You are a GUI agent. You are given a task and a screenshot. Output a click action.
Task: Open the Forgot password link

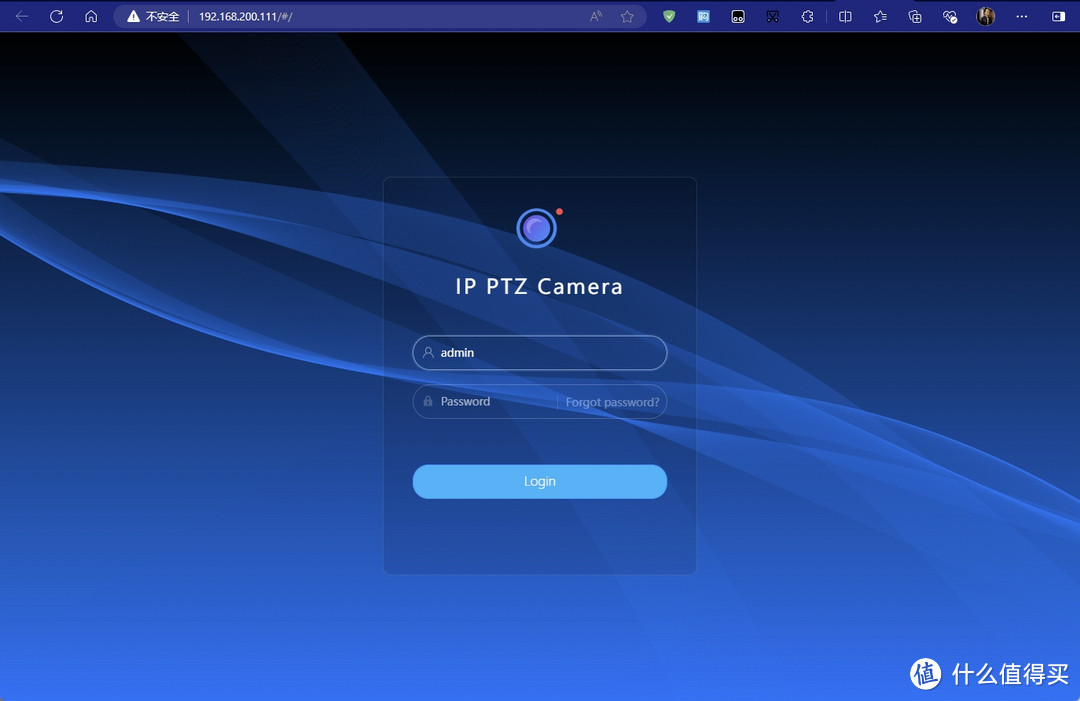click(612, 402)
